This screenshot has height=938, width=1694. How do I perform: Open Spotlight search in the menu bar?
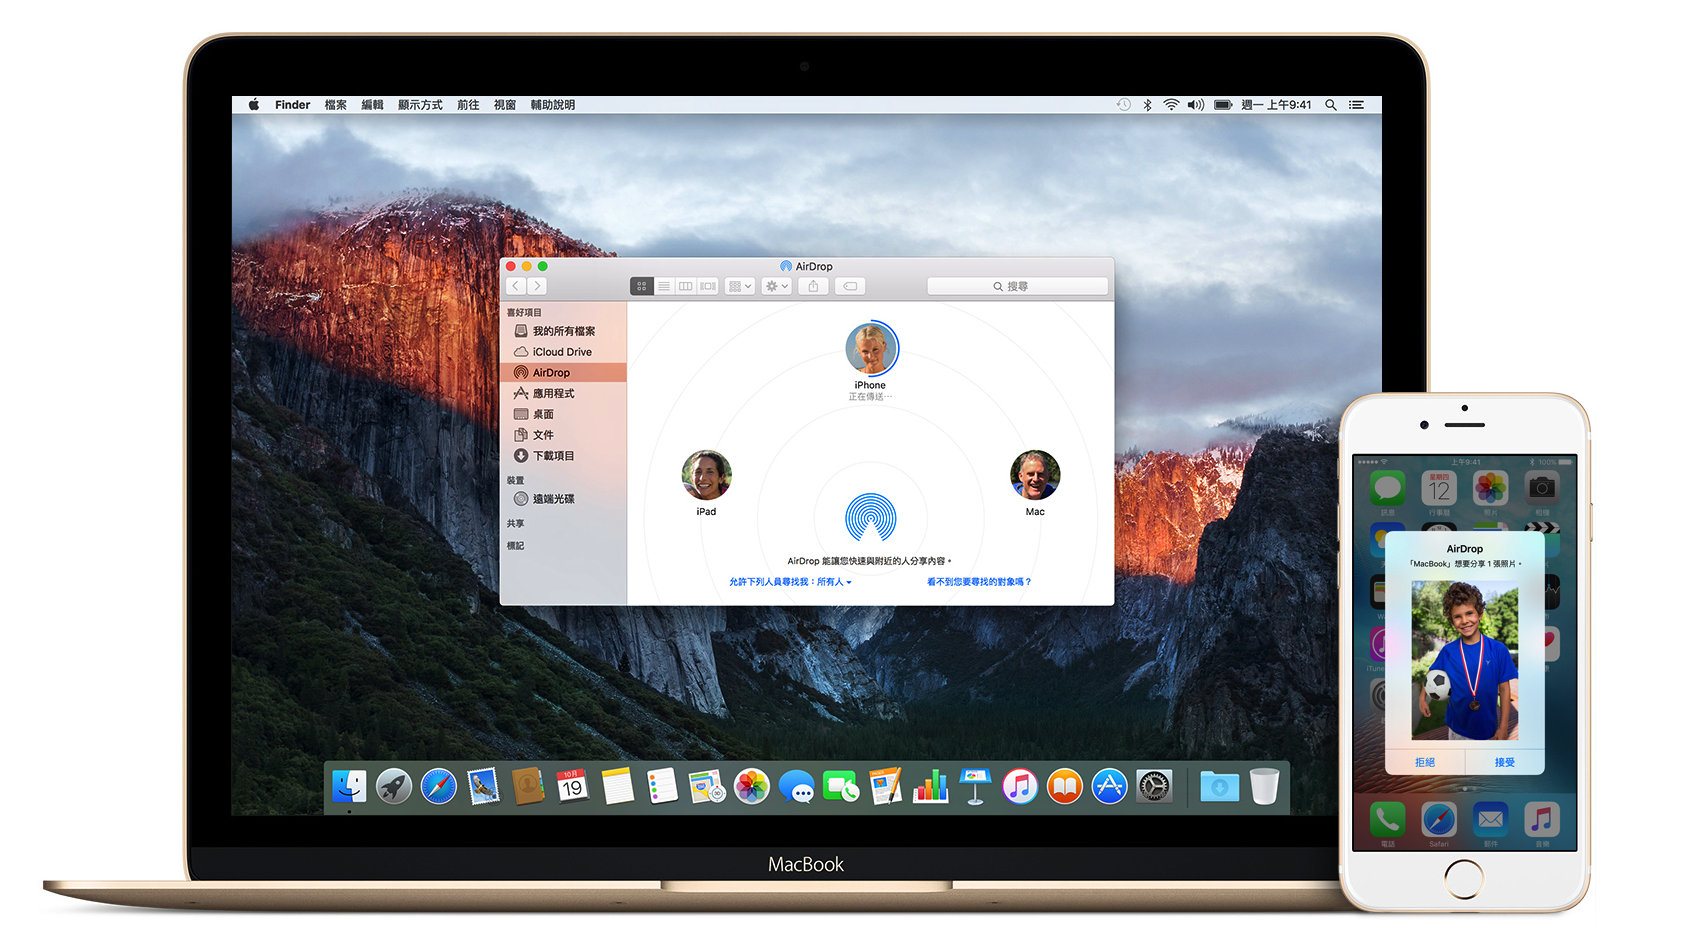(x=1330, y=105)
